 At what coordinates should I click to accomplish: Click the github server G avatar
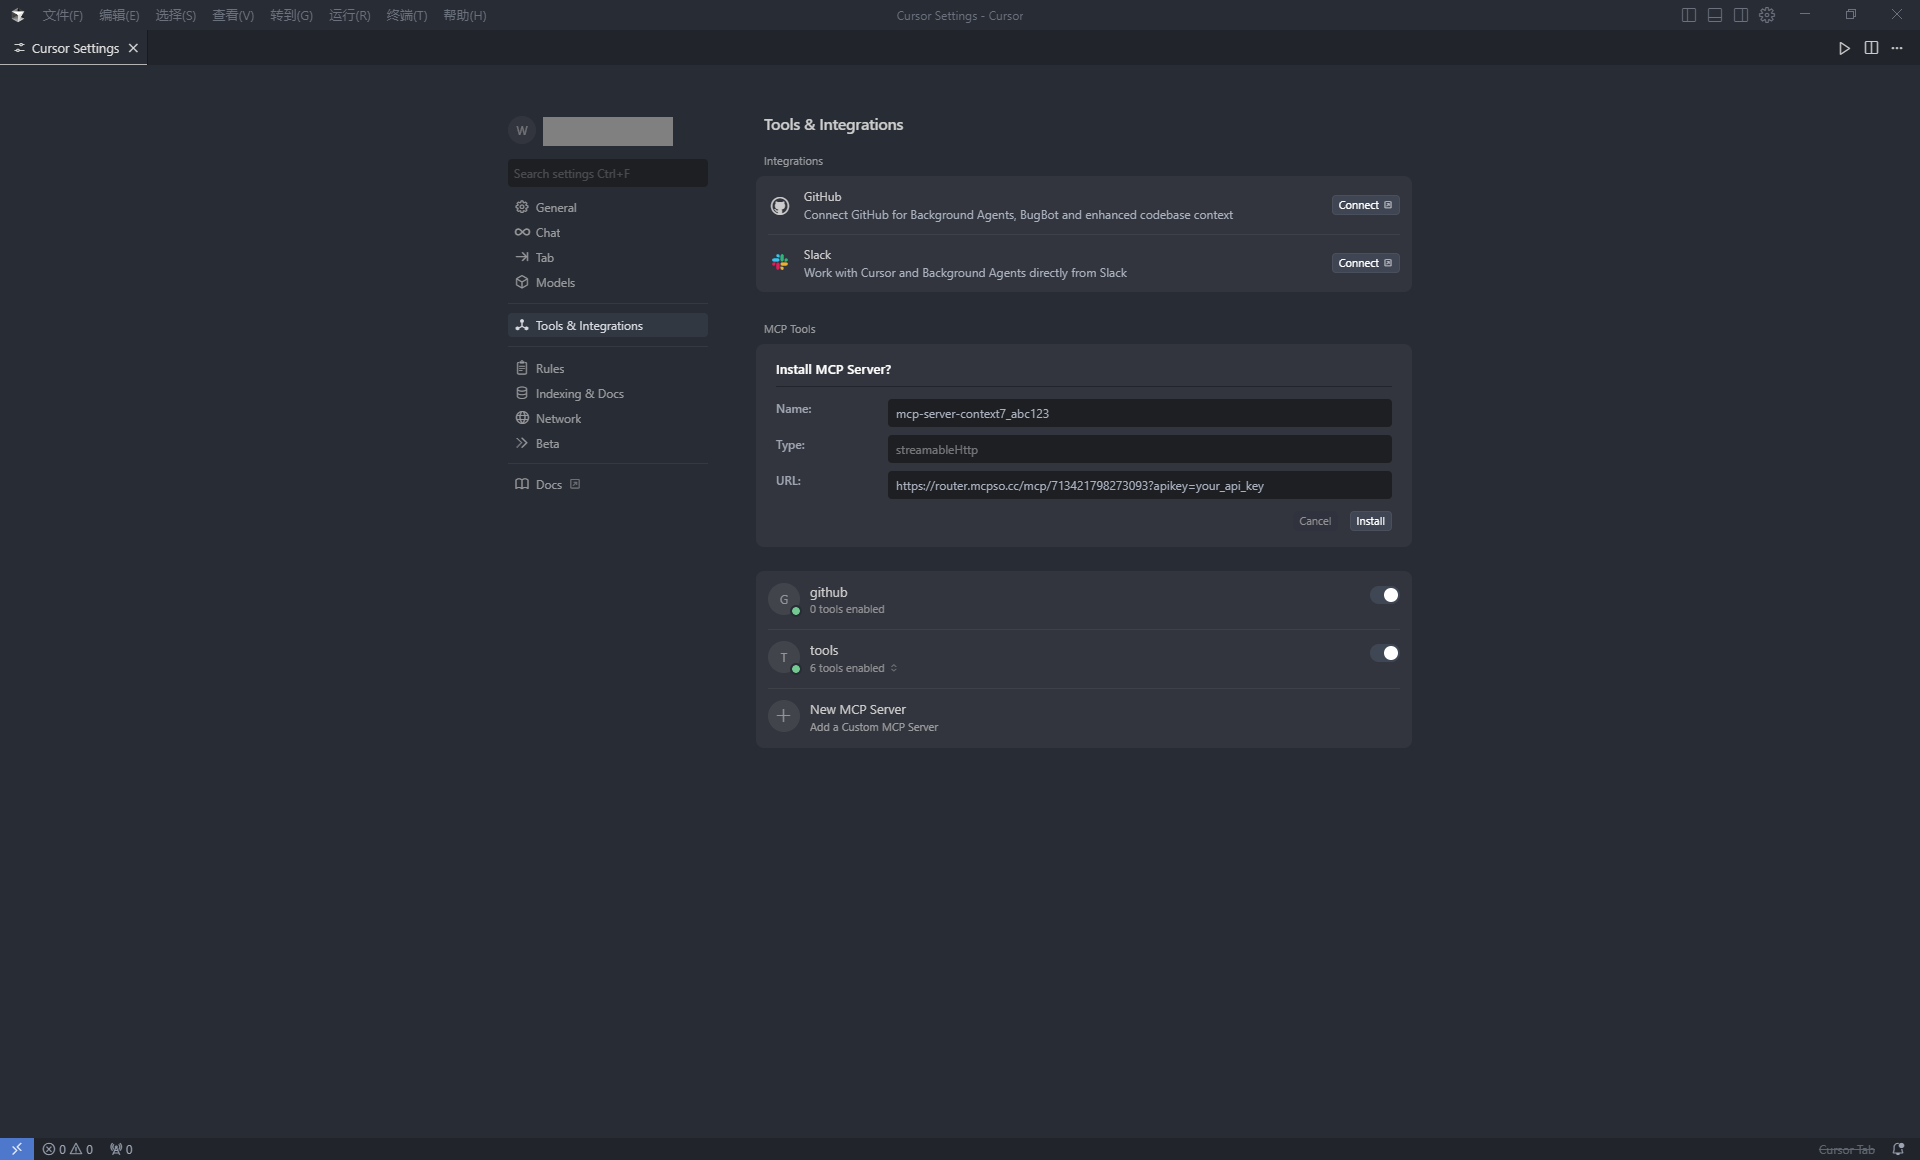[x=784, y=599]
